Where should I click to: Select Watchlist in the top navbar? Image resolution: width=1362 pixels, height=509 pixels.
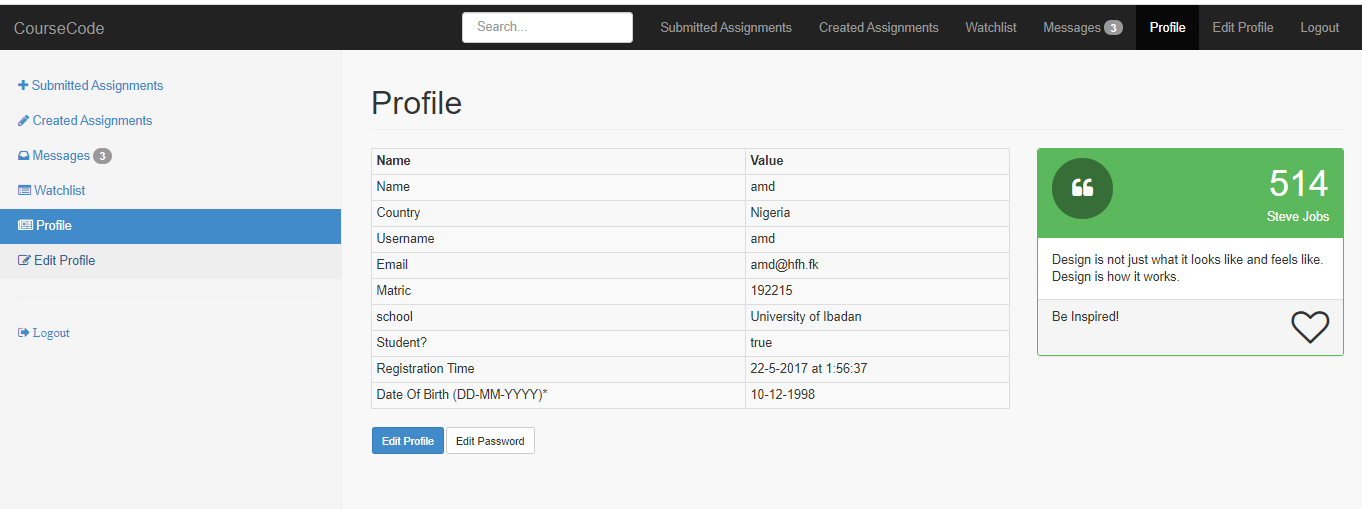[x=991, y=28]
